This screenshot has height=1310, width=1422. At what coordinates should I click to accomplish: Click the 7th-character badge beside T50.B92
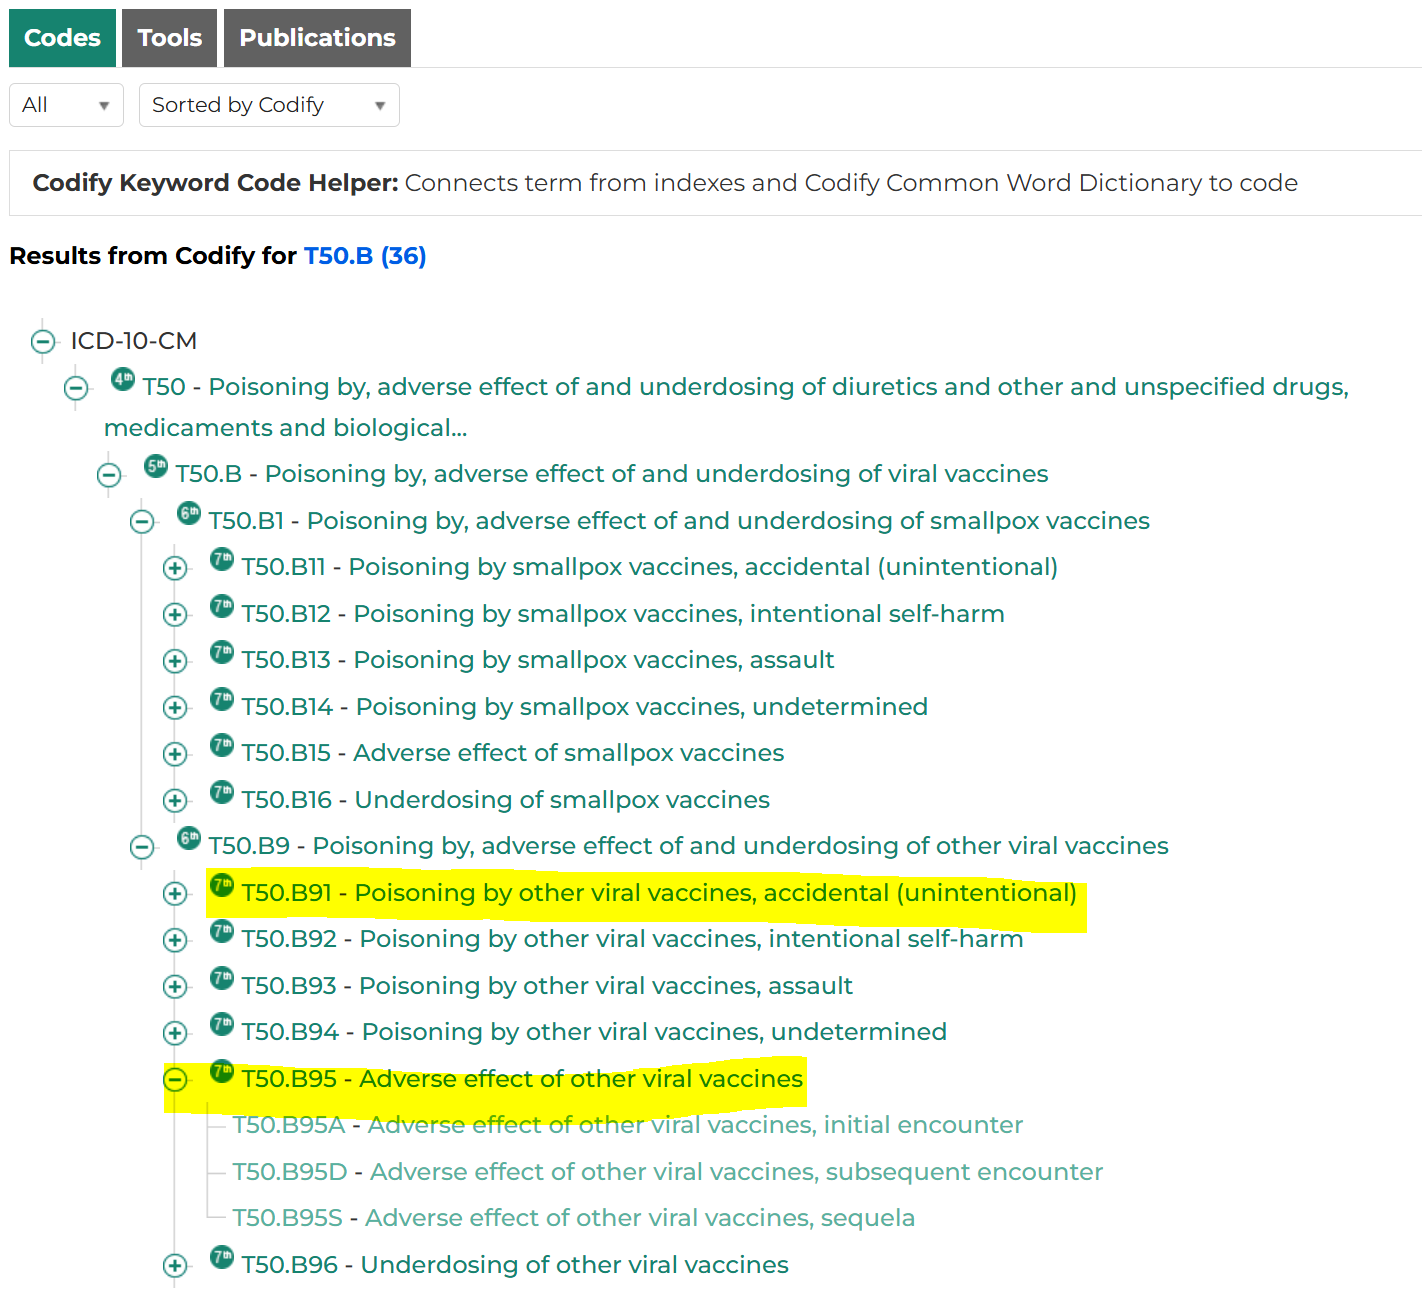click(x=222, y=930)
